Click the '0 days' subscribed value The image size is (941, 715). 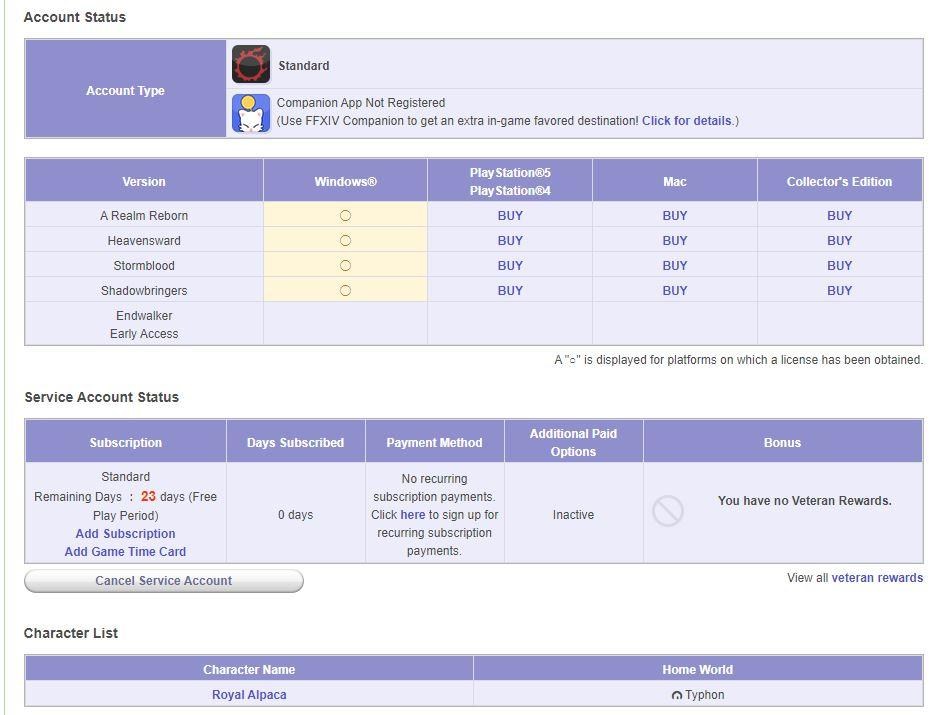tap(295, 514)
